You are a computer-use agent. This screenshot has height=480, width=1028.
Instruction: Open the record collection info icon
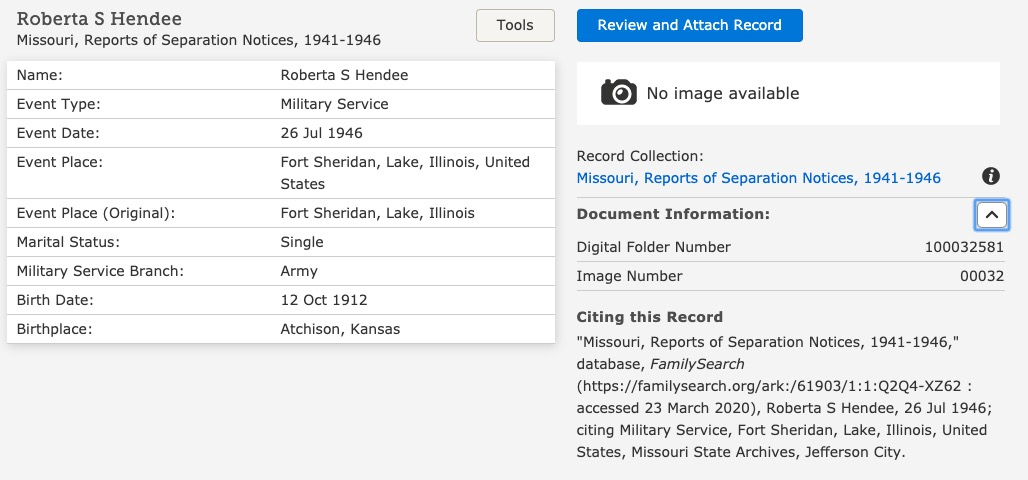click(991, 176)
